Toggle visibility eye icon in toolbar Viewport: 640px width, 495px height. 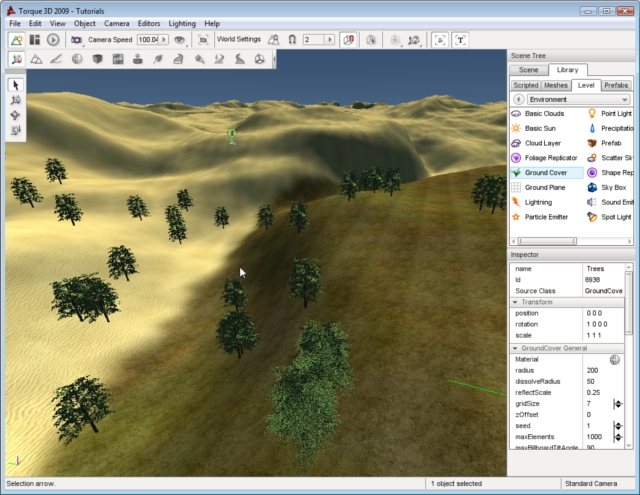click(180, 40)
